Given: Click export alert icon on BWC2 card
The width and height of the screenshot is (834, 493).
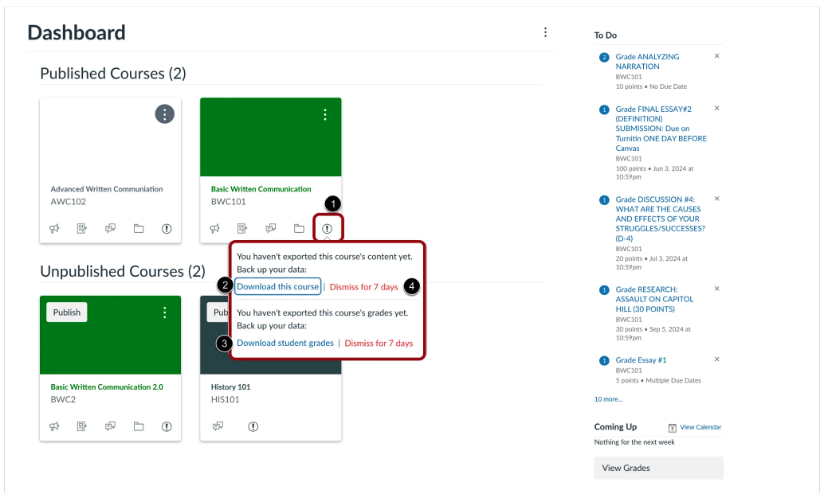Looking at the screenshot, I should [x=166, y=427].
